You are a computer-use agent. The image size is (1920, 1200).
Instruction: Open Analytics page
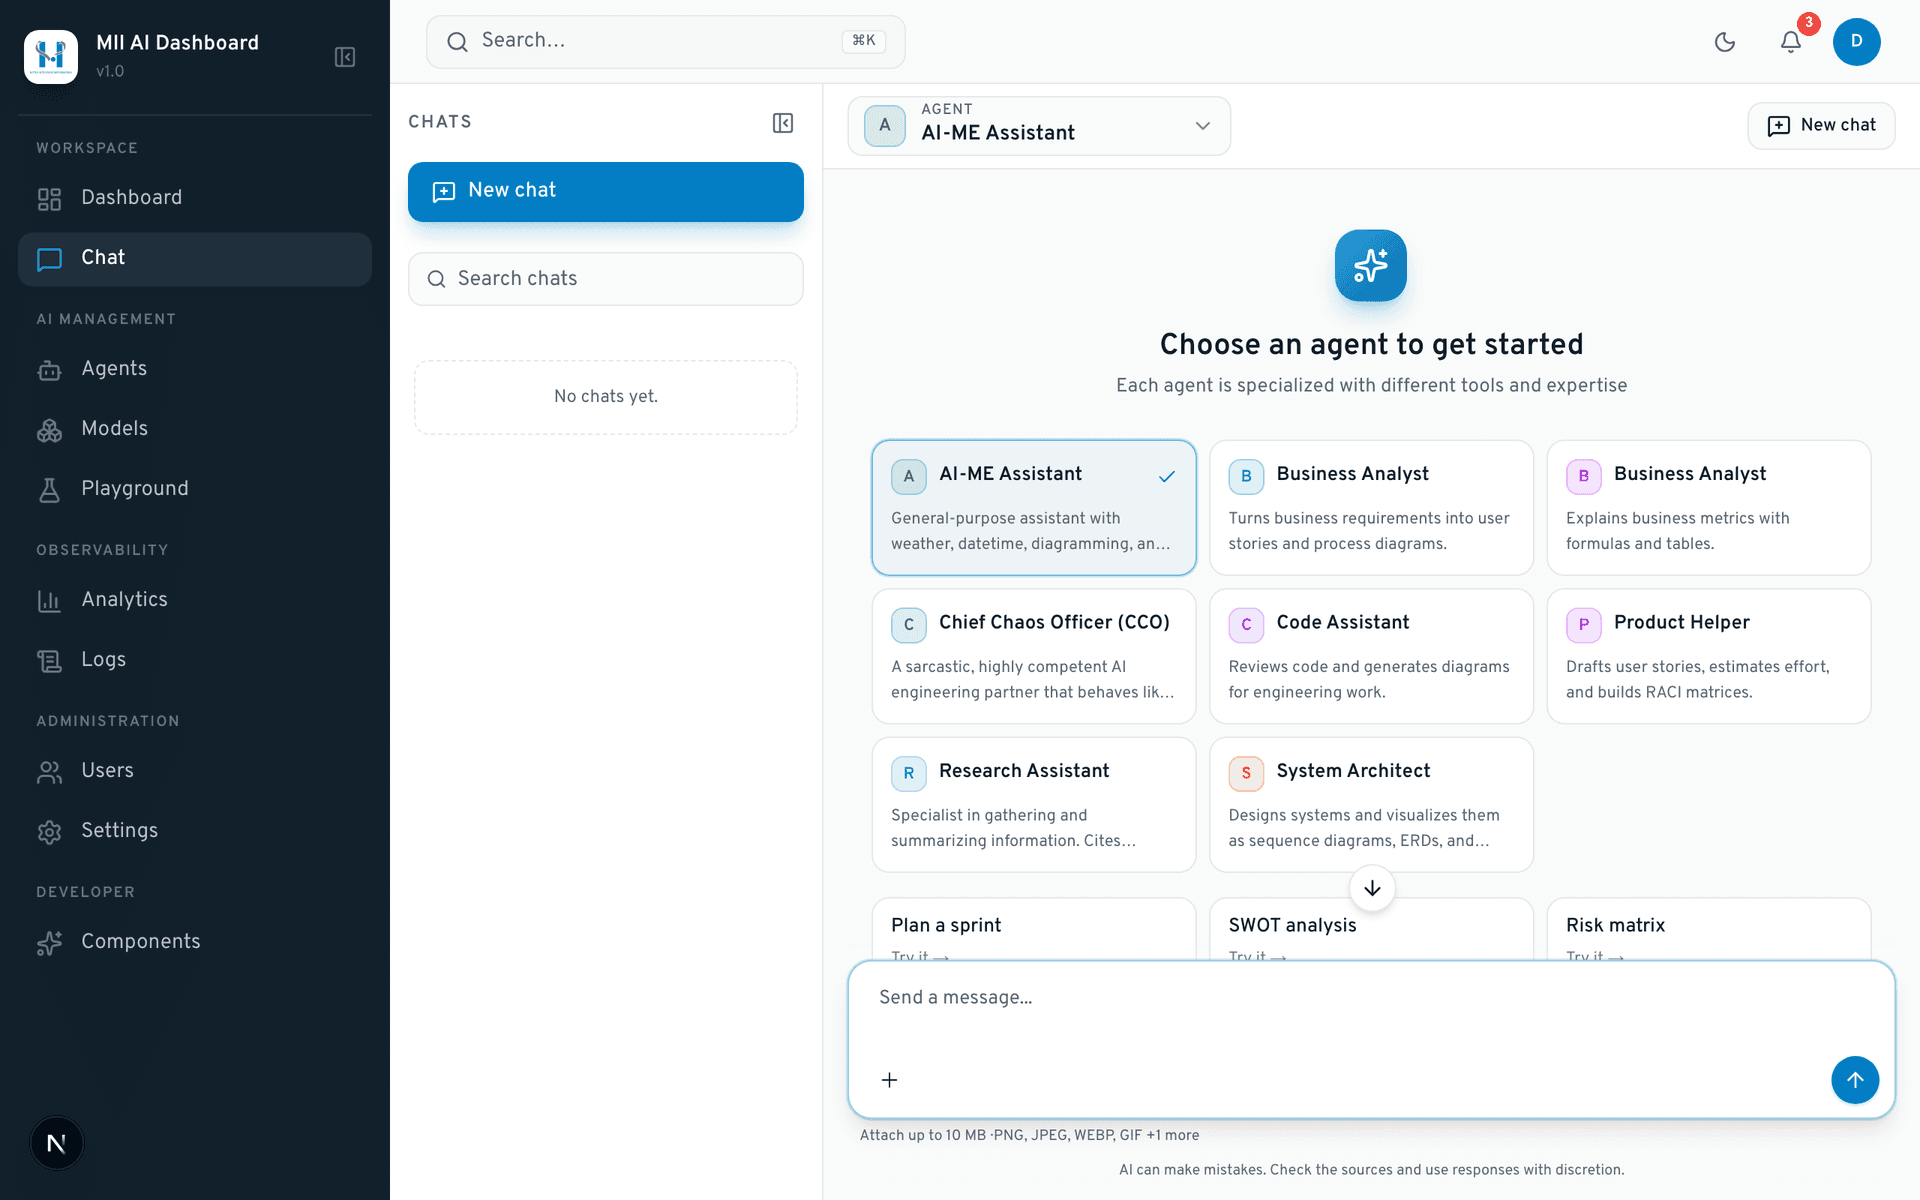coord(195,600)
